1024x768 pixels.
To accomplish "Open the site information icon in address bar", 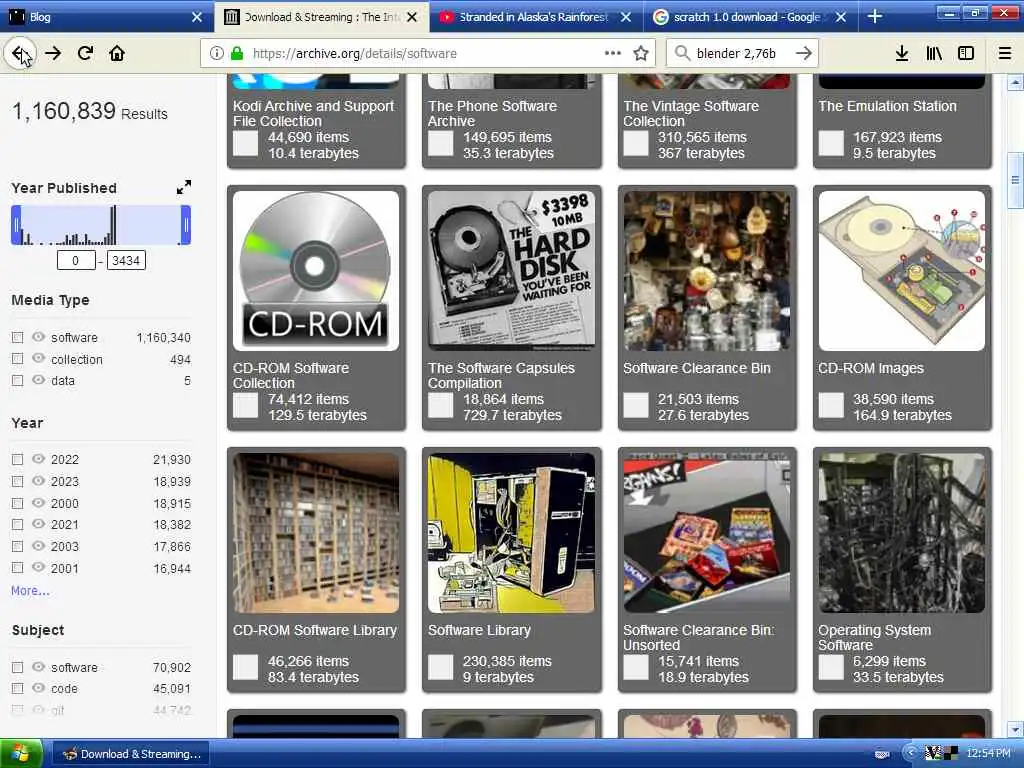I will [216, 54].
